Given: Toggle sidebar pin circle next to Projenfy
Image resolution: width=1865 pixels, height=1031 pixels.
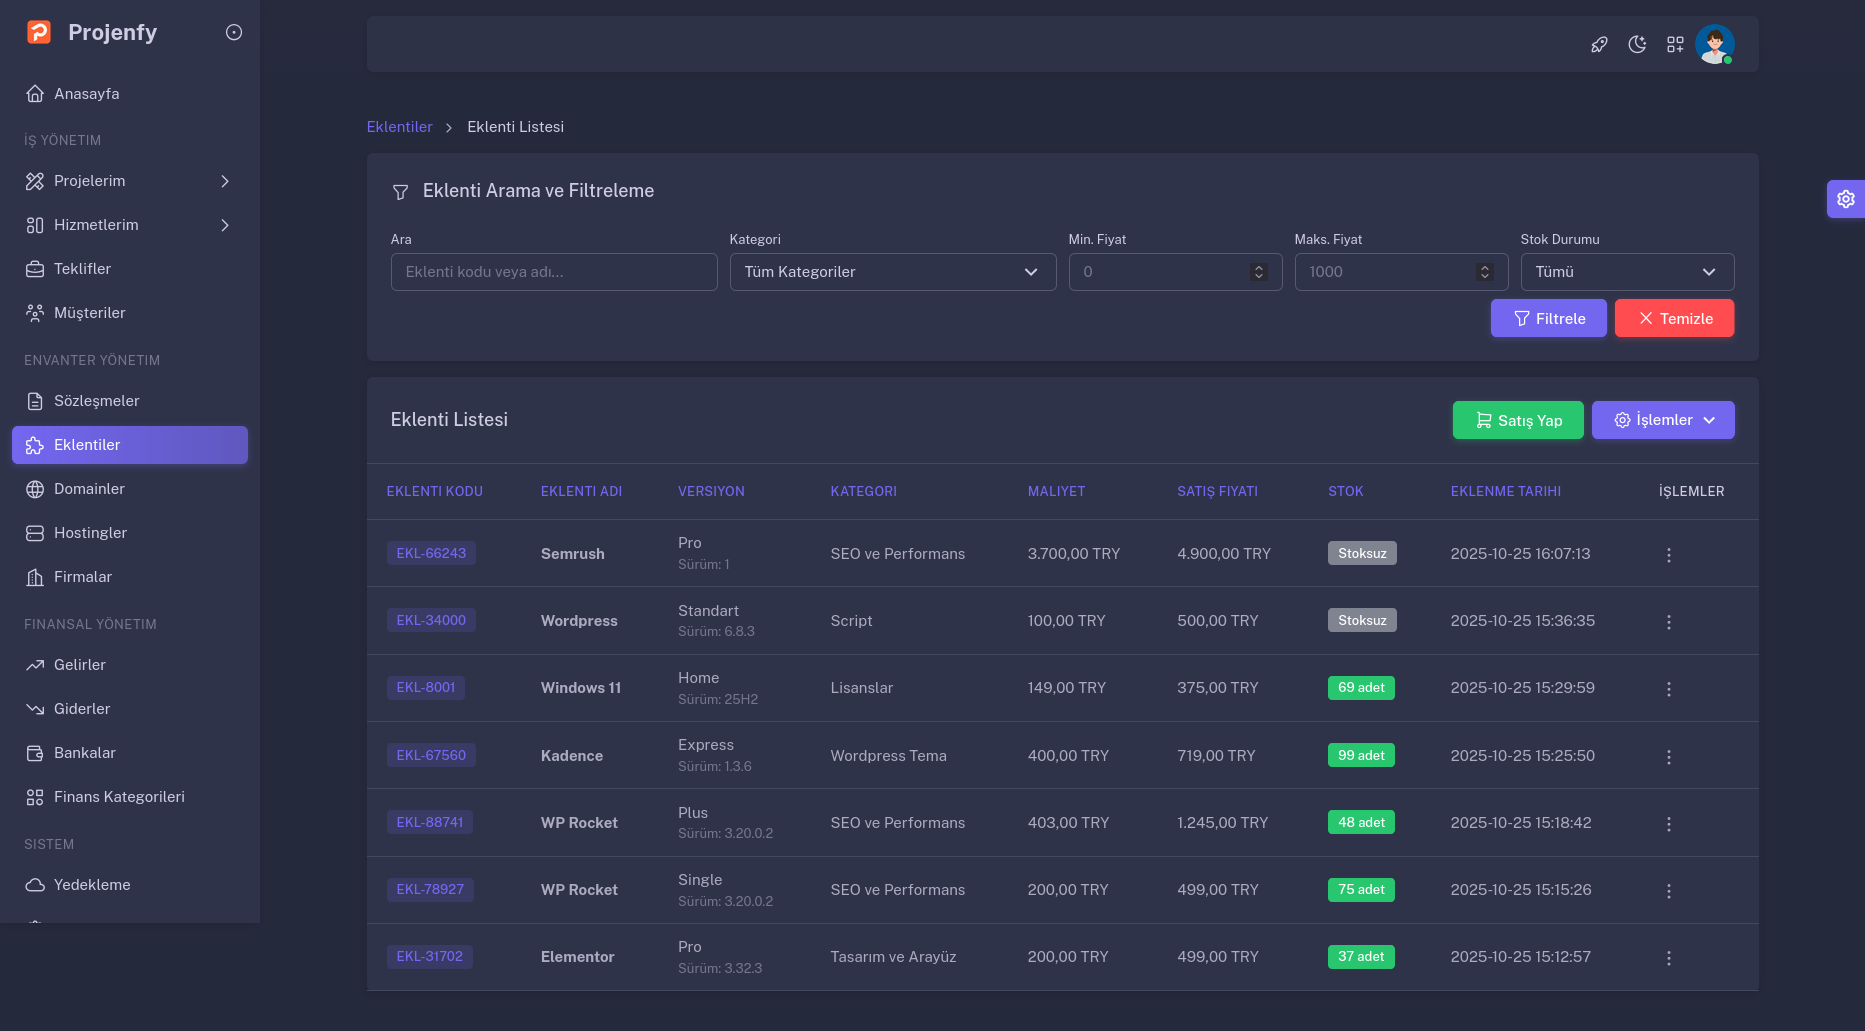Looking at the screenshot, I should coord(234,32).
